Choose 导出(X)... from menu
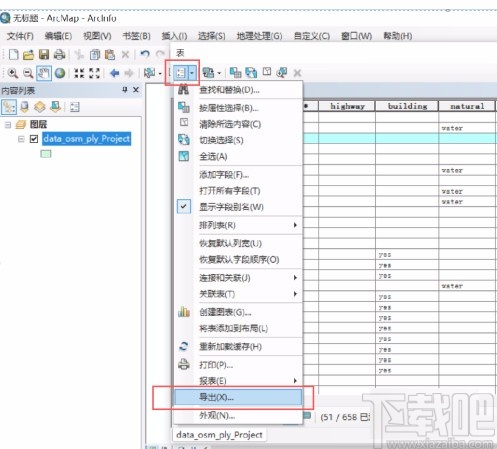497x449 pixels. pos(238,397)
